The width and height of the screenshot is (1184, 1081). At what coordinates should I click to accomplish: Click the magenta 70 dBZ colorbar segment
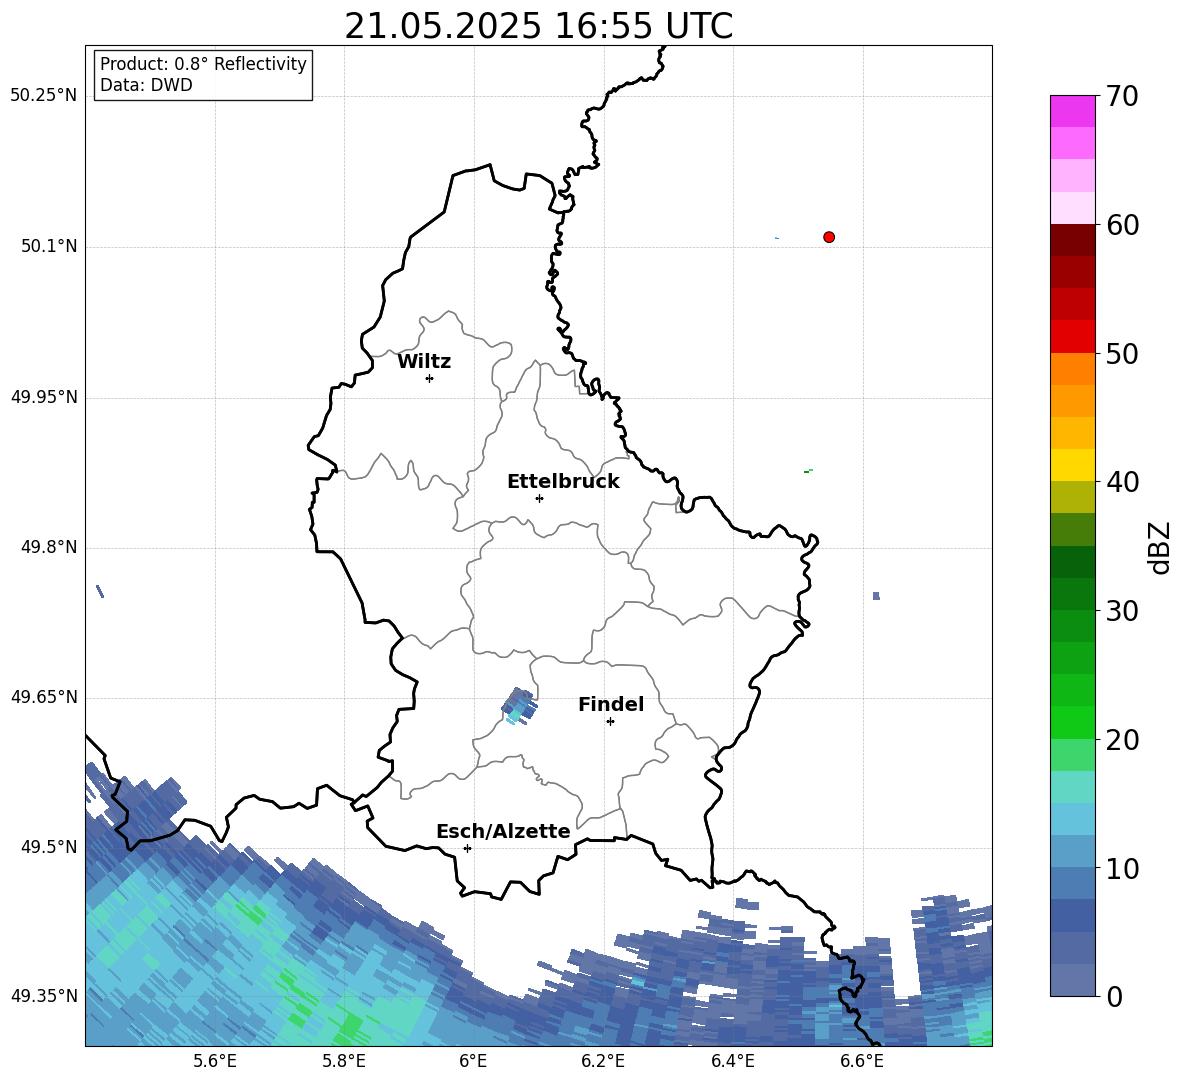pos(1072,111)
